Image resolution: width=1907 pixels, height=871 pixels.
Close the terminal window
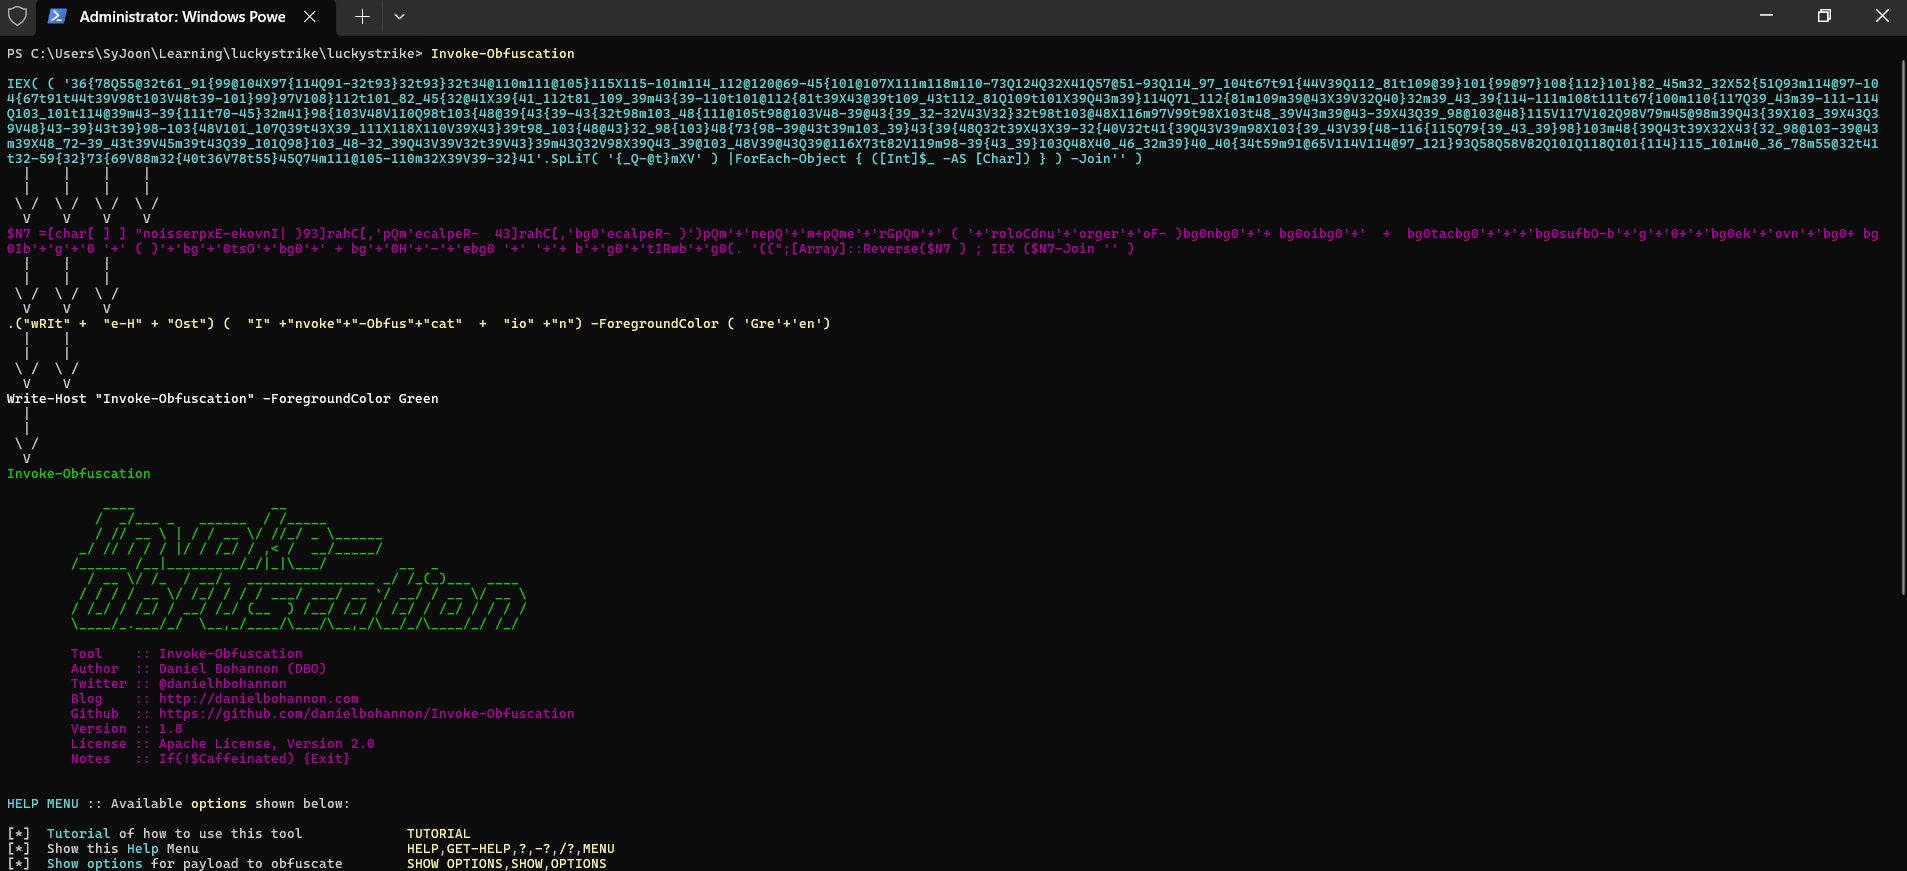(x=1881, y=16)
